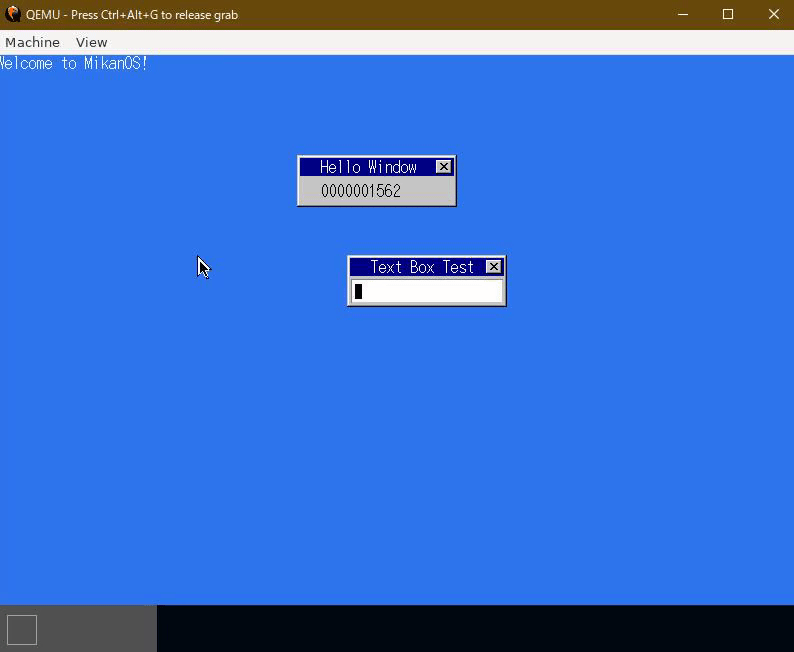794x652 pixels.
Task: Close the QEMU window
Action: [x=774, y=14]
